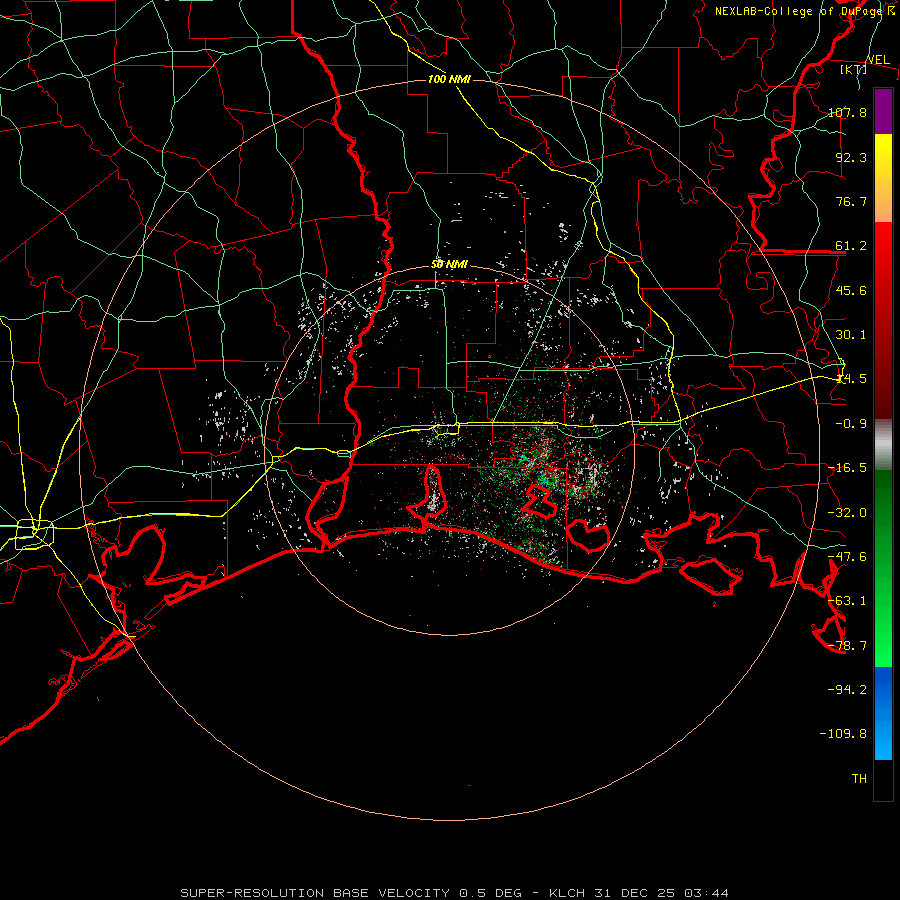The height and width of the screenshot is (900, 900).
Task: Click the 92.3 value on velocity scale
Action: pyautogui.click(x=851, y=157)
